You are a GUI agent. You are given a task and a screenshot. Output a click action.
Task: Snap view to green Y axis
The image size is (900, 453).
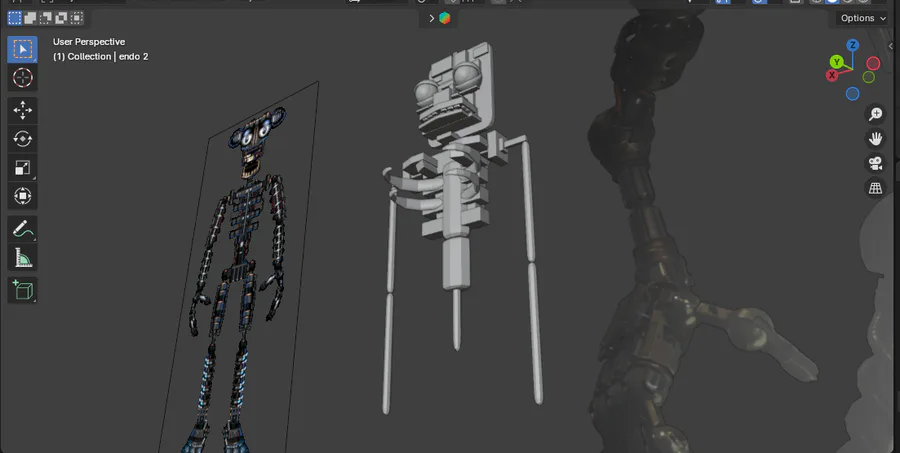click(837, 62)
